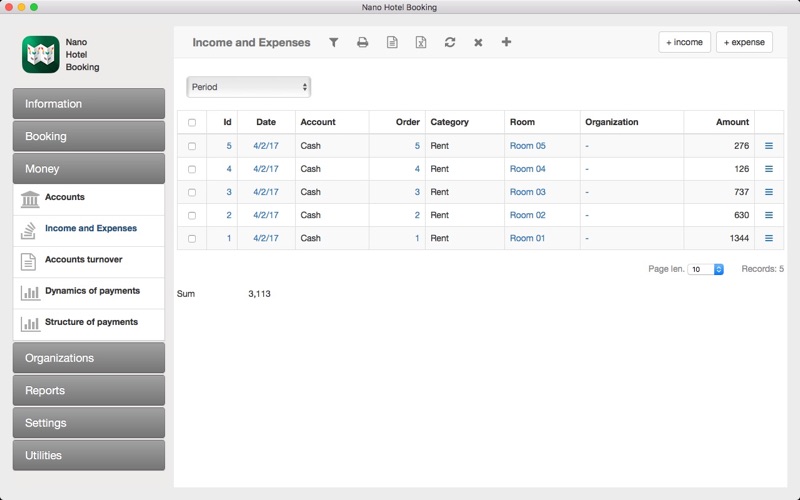This screenshot has width=800, height=500.
Task: Click the refresh arrows icon
Action: [449, 42]
